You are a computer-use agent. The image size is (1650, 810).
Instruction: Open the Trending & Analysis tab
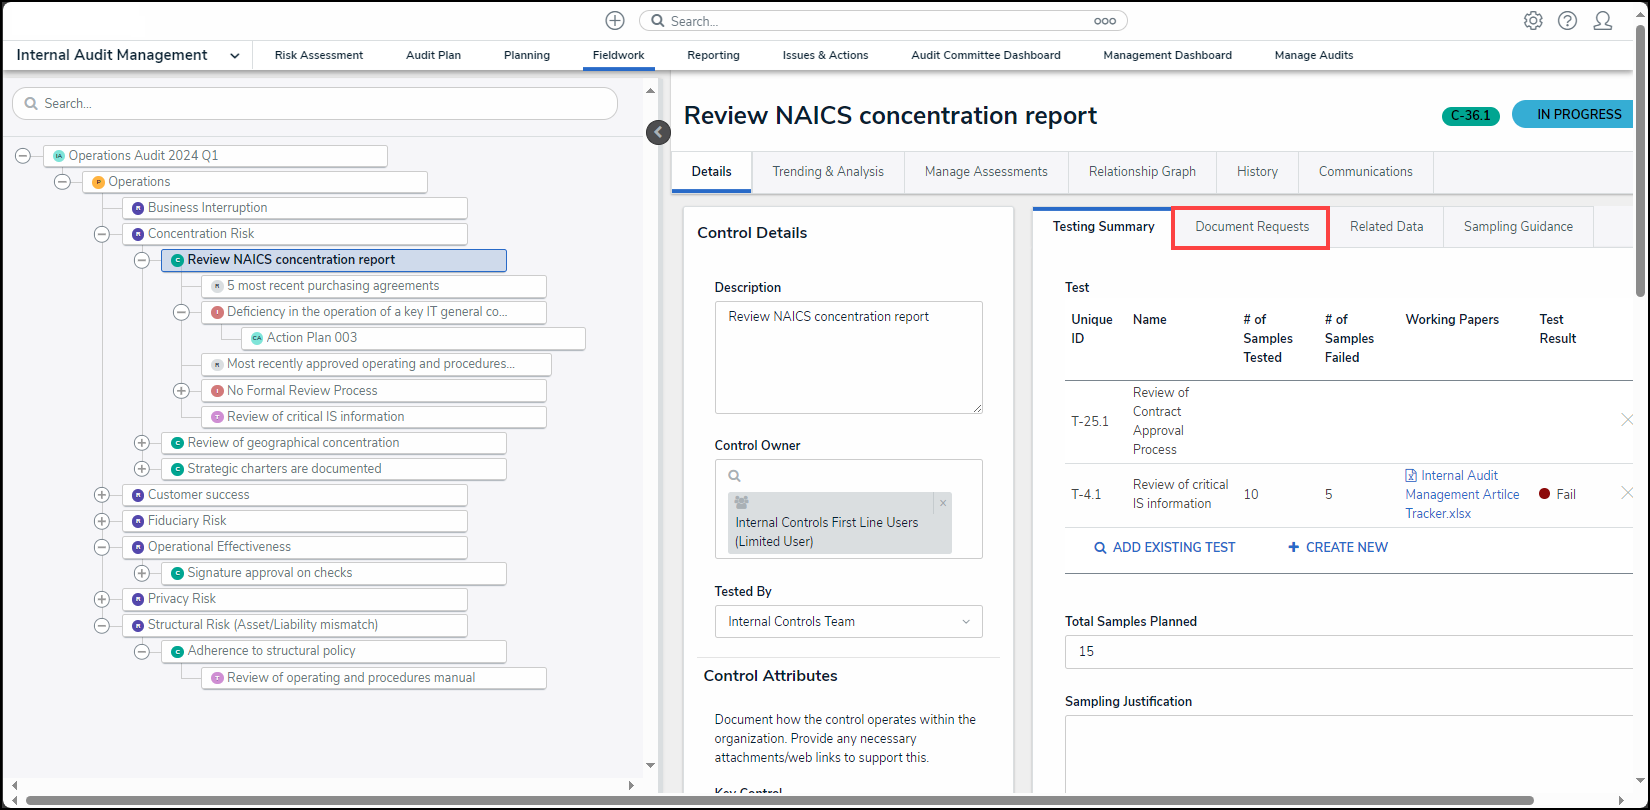tap(827, 172)
